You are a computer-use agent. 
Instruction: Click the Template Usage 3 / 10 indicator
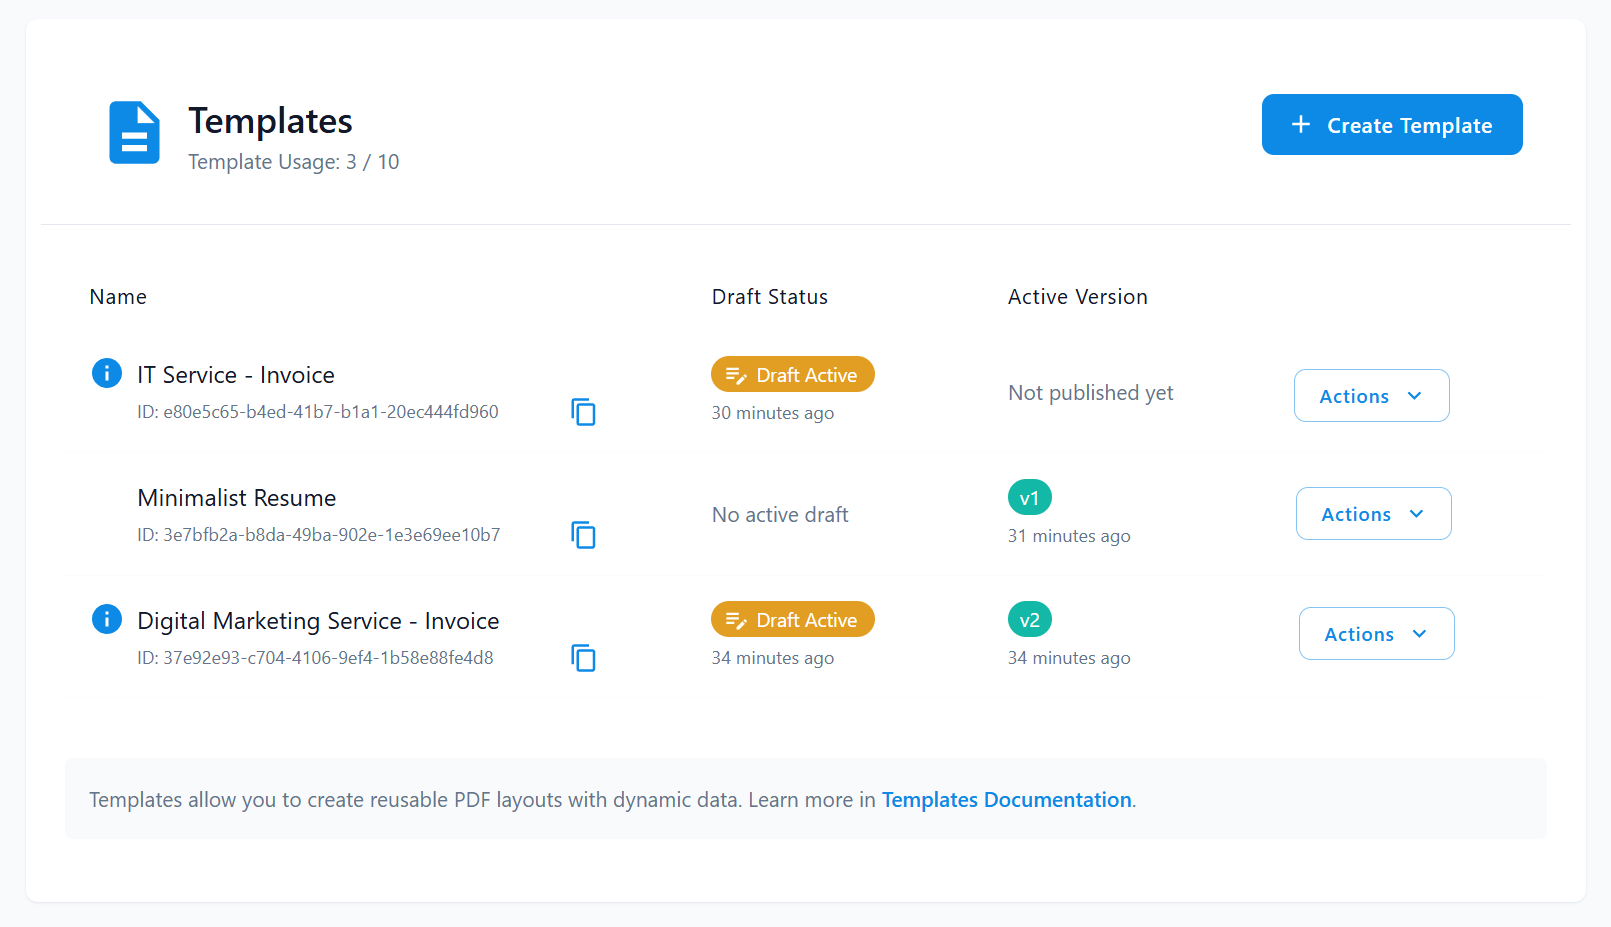[294, 161]
